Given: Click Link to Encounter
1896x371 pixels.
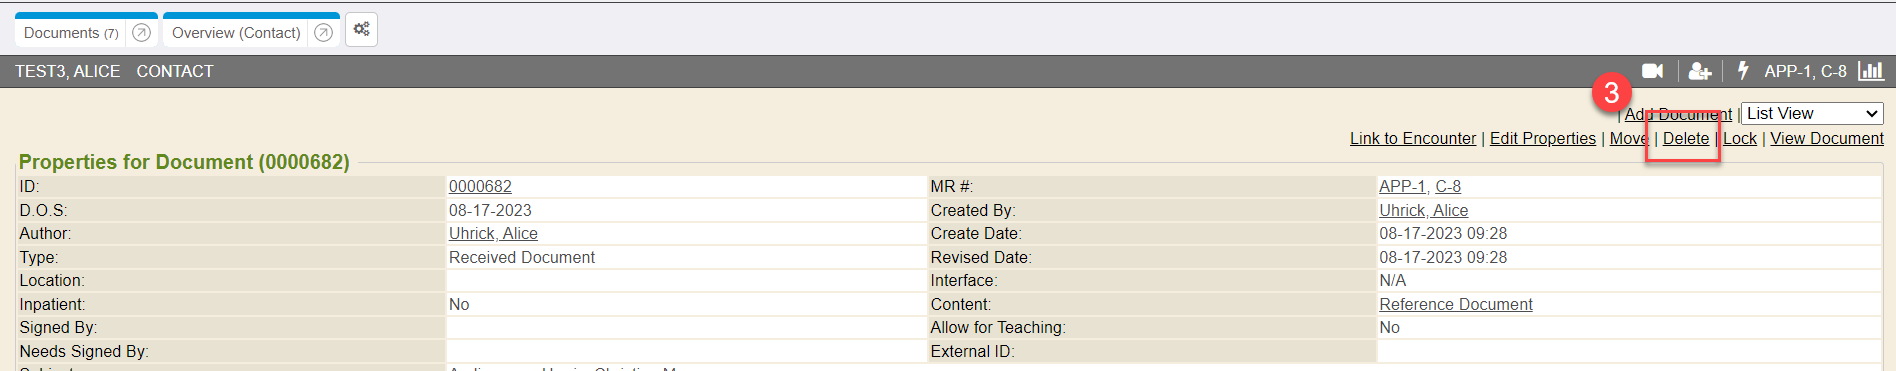Looking at the screenshot, I should point(1412,138).
